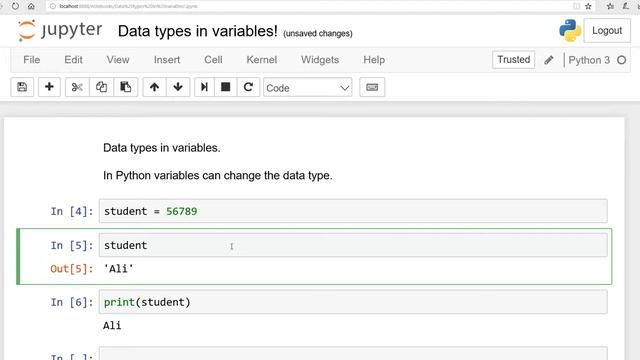
Task: Interrupt the kernel with stop icon
Action: [x=226, y=87]
